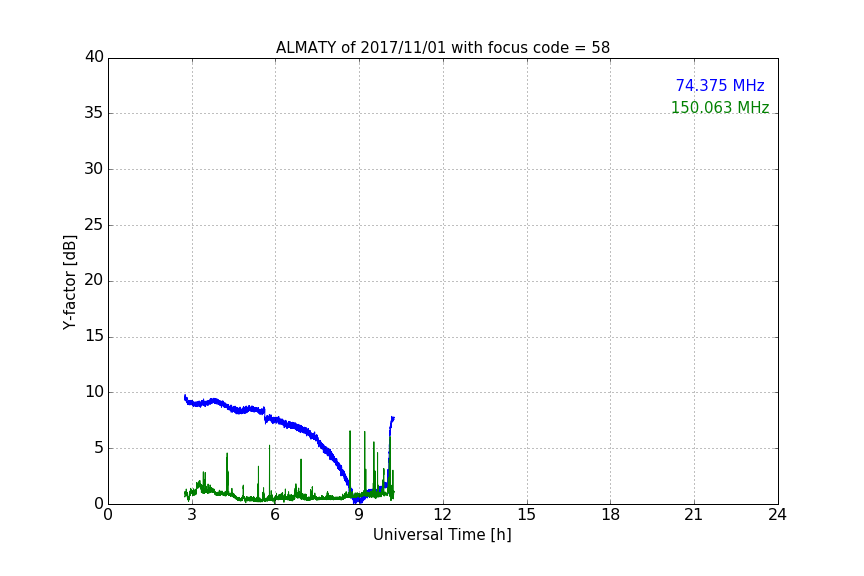The image size is (864, 576).
Task: Click x-axis tick label 15
Action: 526,515
